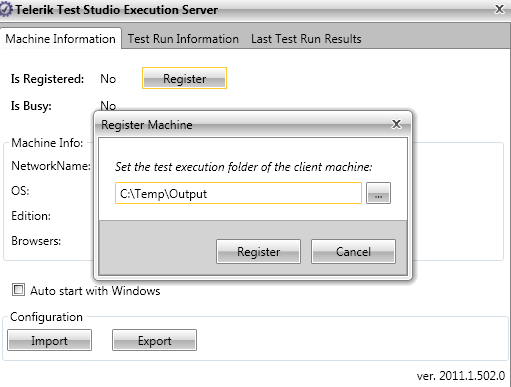Image resolution: width=511 pixels, height=387 pixels.
Task: Open folder browser with the ellipsis button
Action: coord(378,193)
